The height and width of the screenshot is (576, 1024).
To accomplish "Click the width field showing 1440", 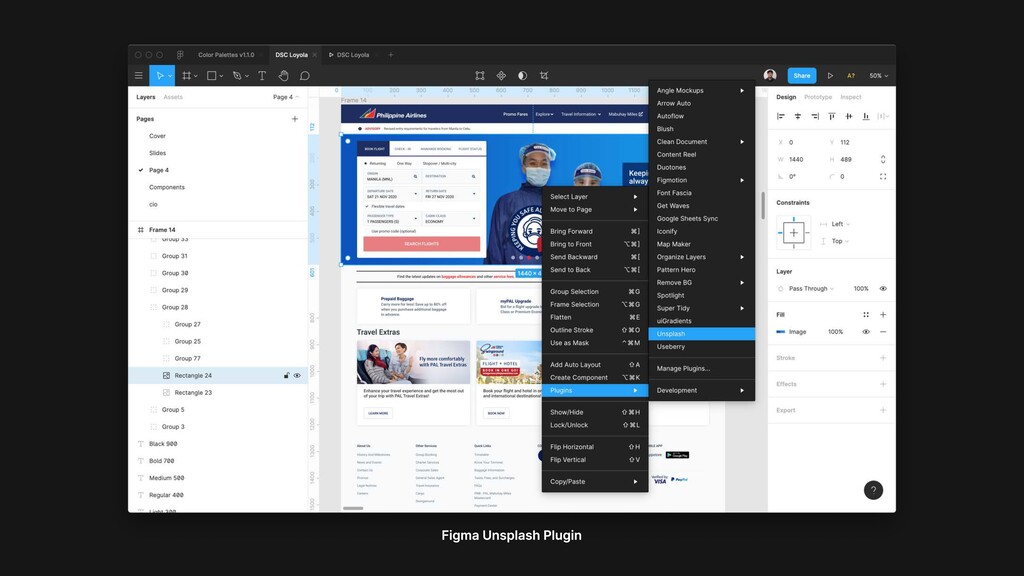I will [x=796, y=159].
